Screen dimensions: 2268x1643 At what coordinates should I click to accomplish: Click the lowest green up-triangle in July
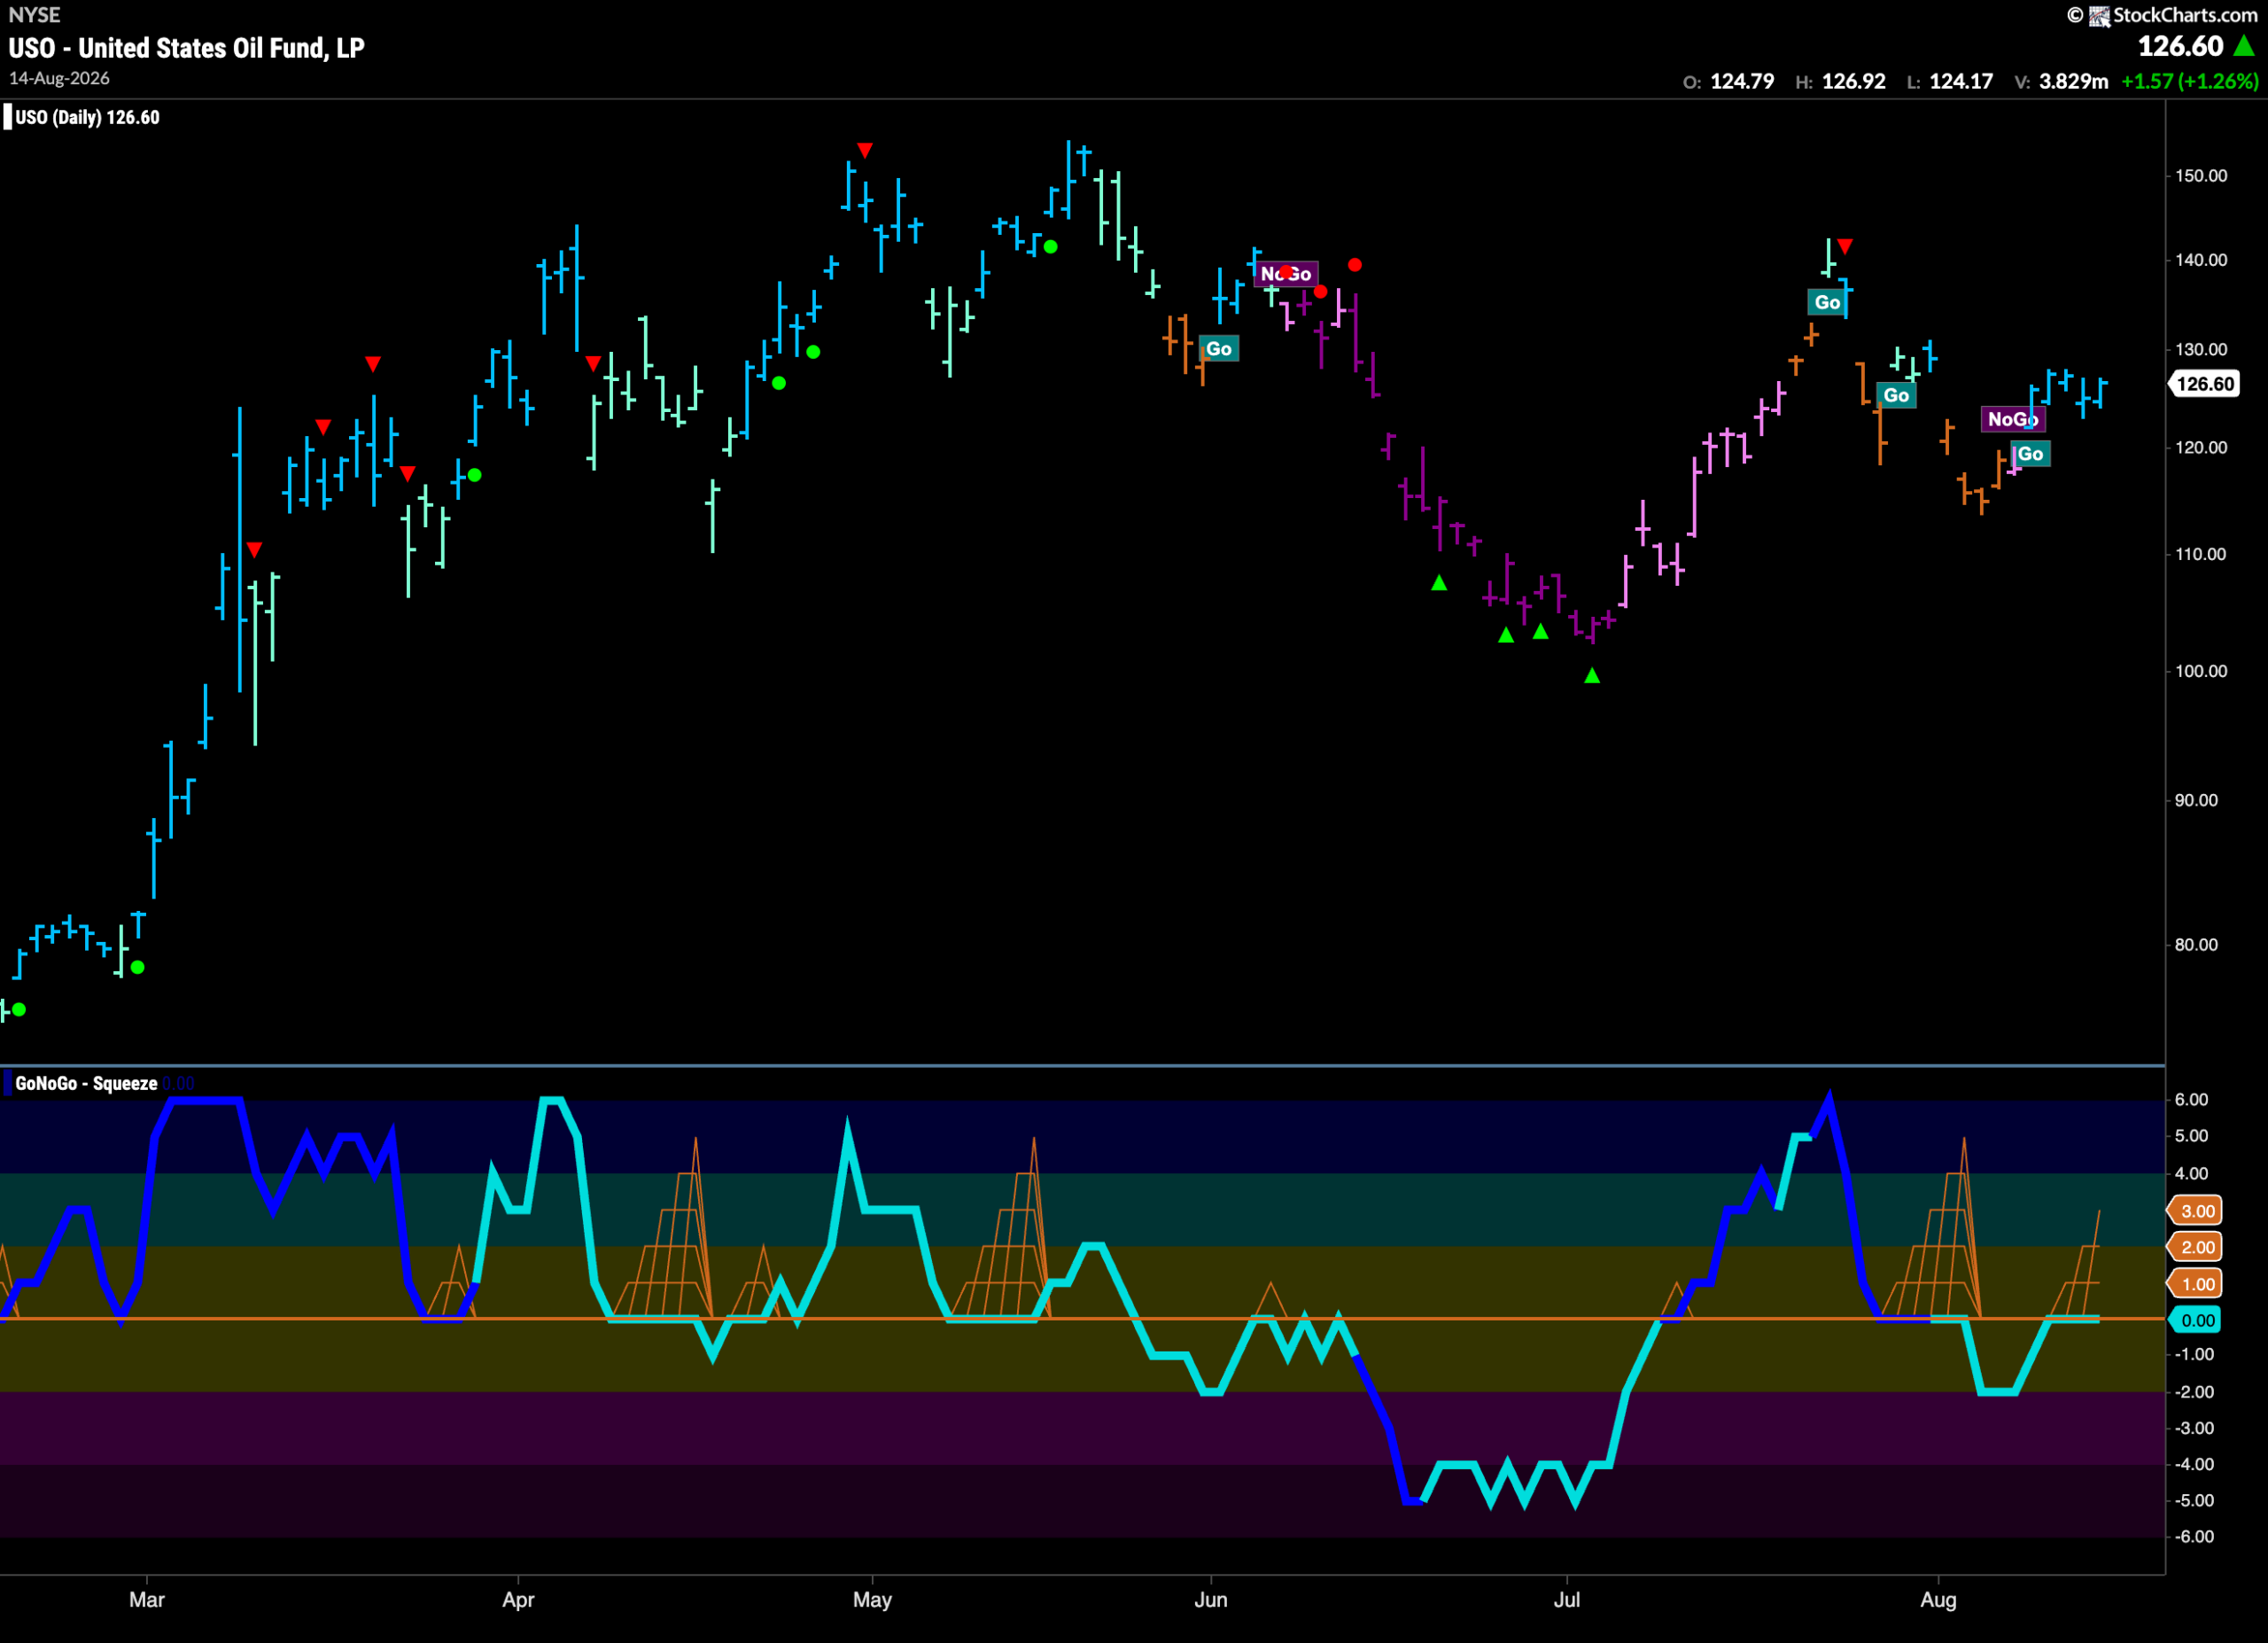pyautogui.click(x=1592, y=676)
